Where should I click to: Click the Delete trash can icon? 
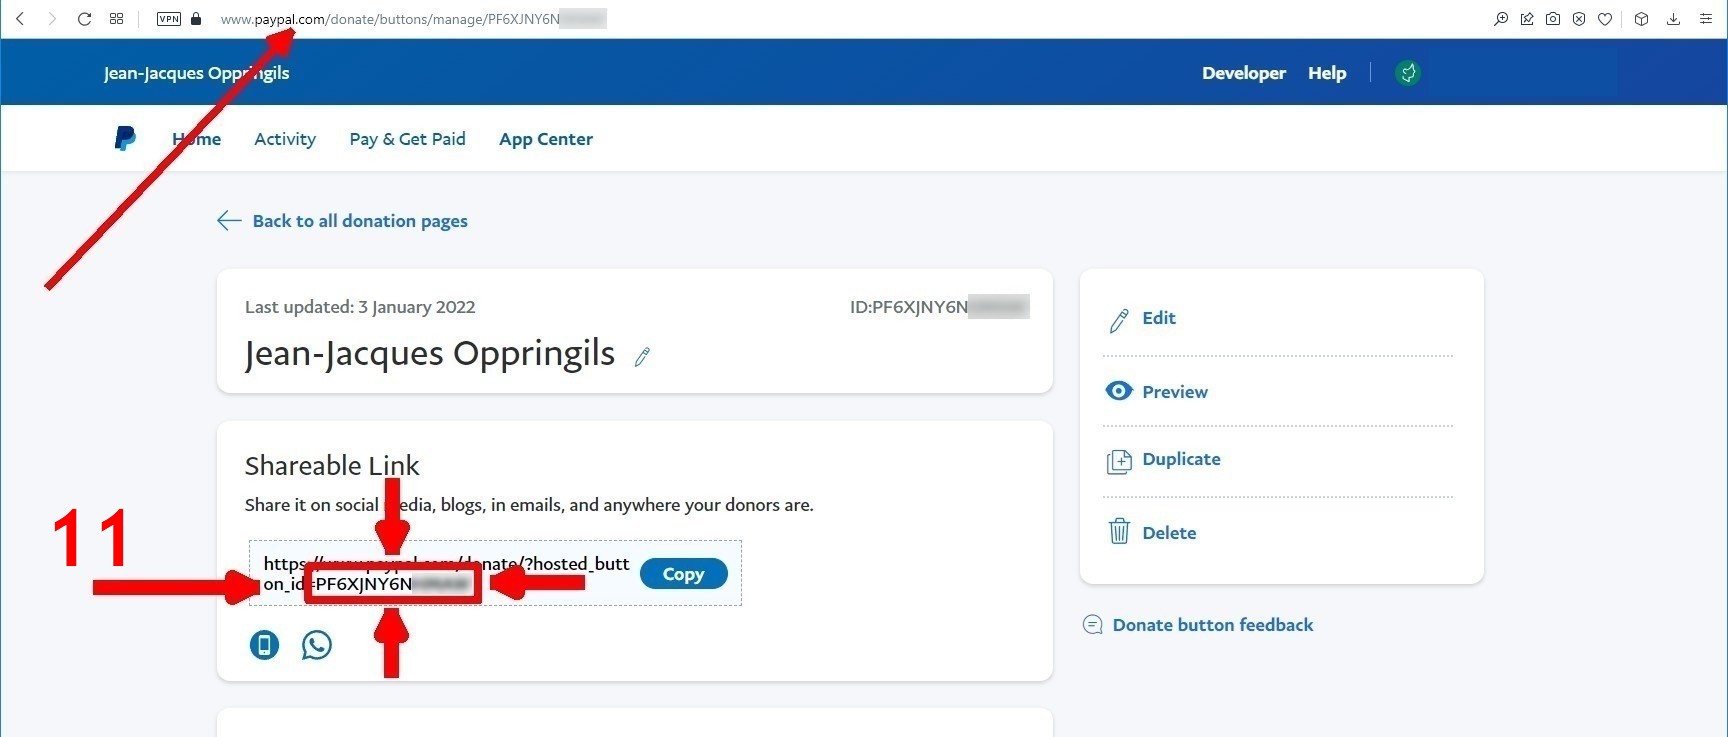pos(1119,531)
